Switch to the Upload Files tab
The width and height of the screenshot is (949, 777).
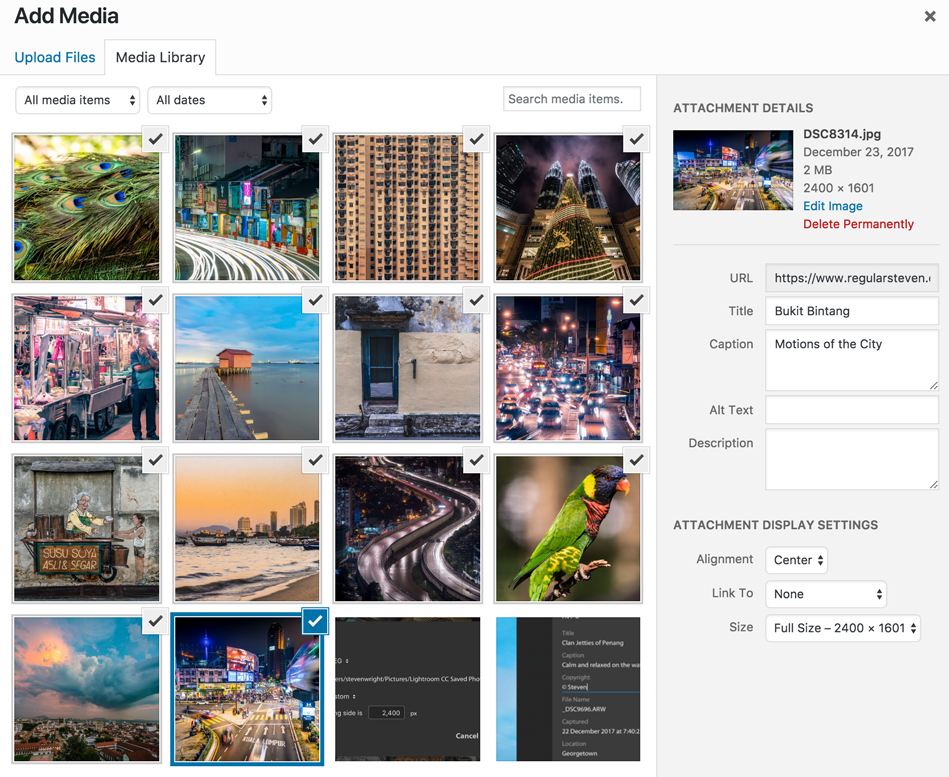click(x=55, y=58)
